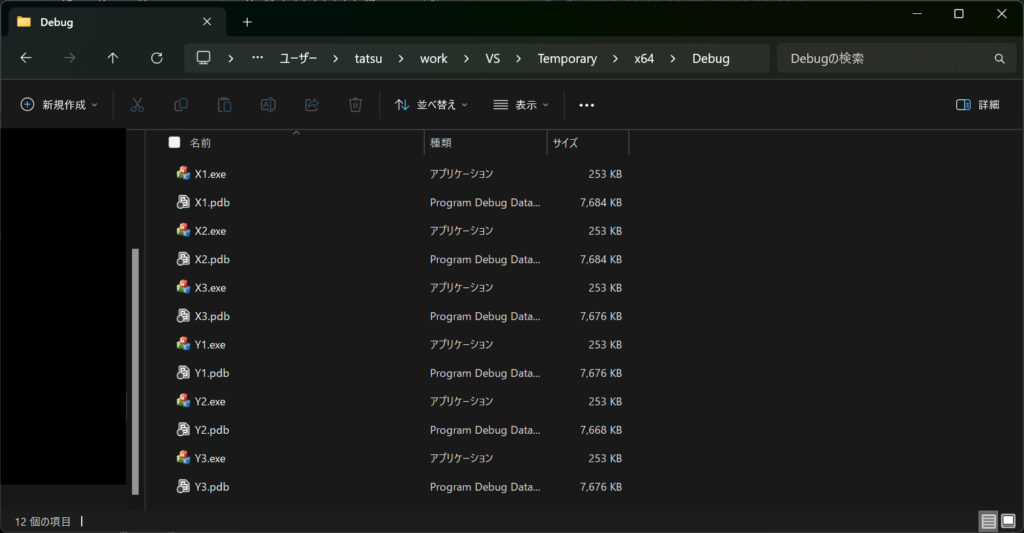The height and width of the screenshot is (533, 1024).
Task: Open the 表示 view dropdown
Action: tap(520, 104)
